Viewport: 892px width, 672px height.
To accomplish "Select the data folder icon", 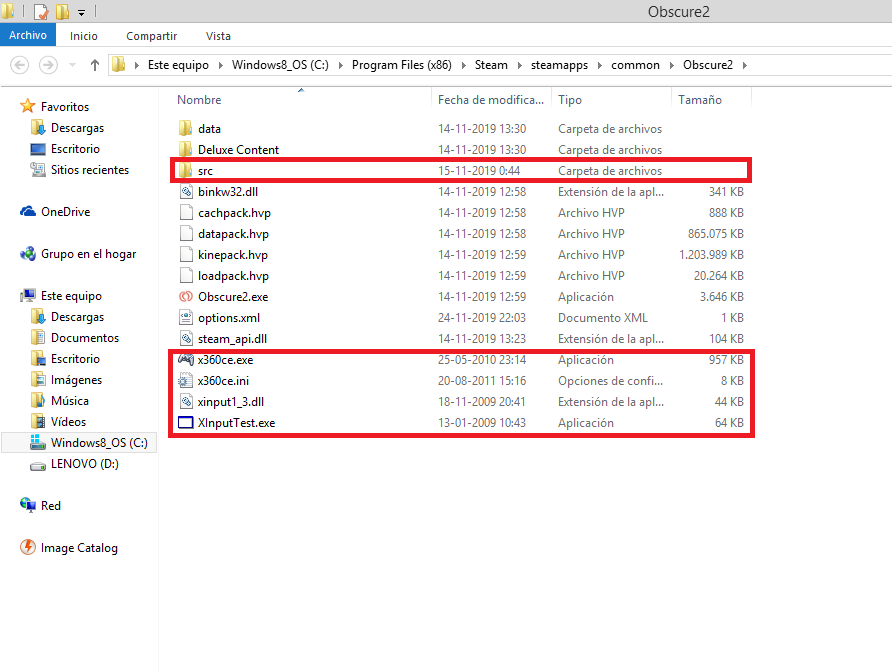I will pyautogui.click(x=185, y=128).
